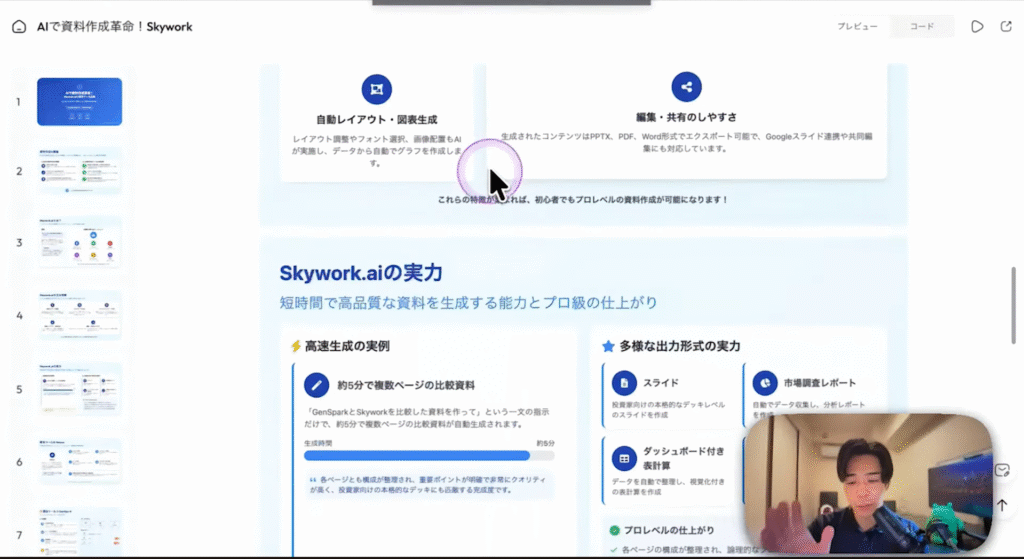
Task: Click the pencil icon beside 約5分で複数ページの比較資料
Action: tap(317, 384)
